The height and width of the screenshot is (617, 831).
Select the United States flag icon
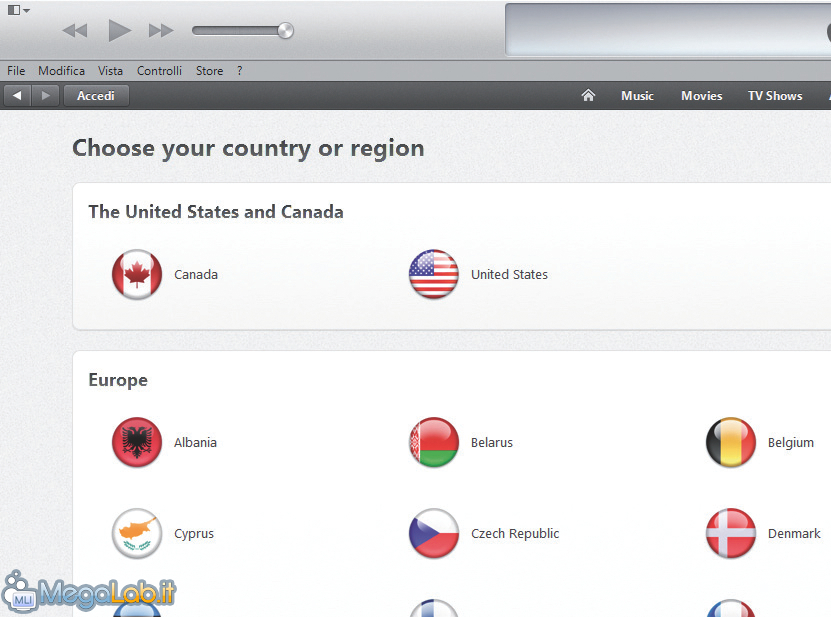[x=434, y=275]
